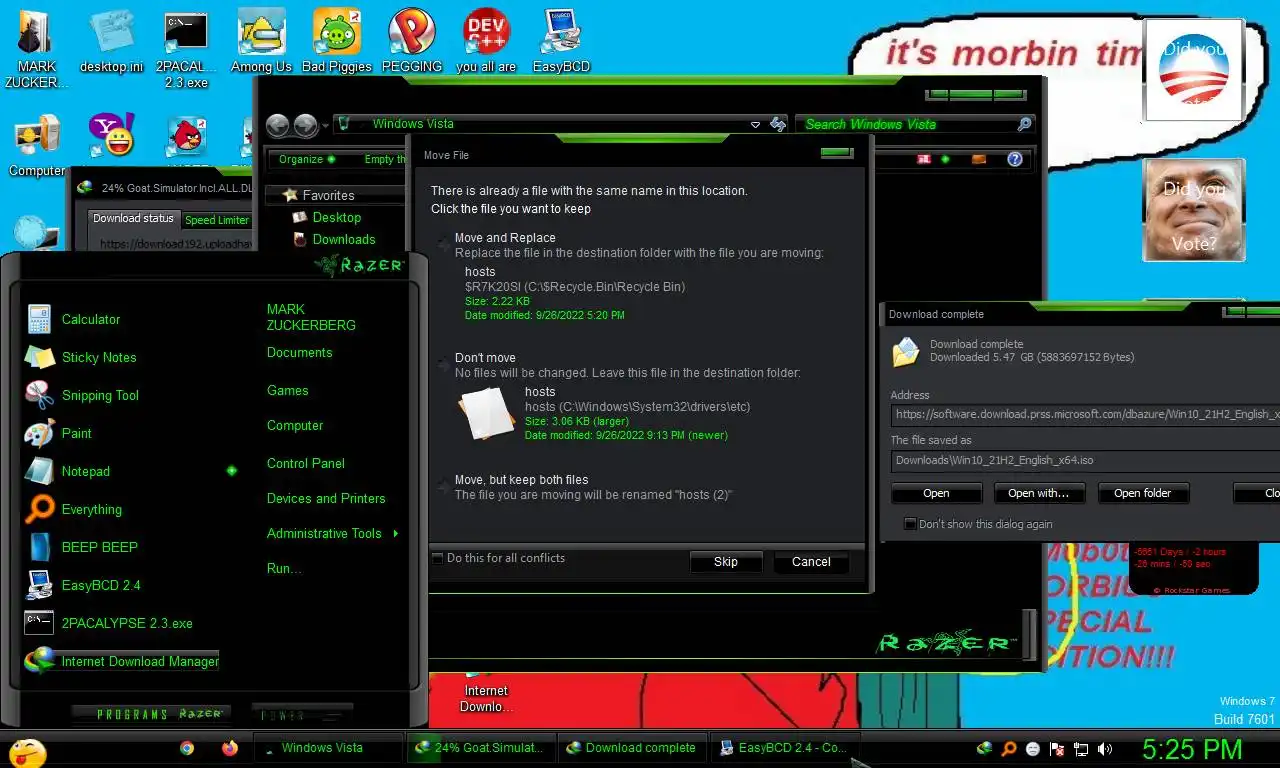Screen dimensions: 1280x768
Task: Select the Angry Birds desktop icon
Action: tap(186, 137)
